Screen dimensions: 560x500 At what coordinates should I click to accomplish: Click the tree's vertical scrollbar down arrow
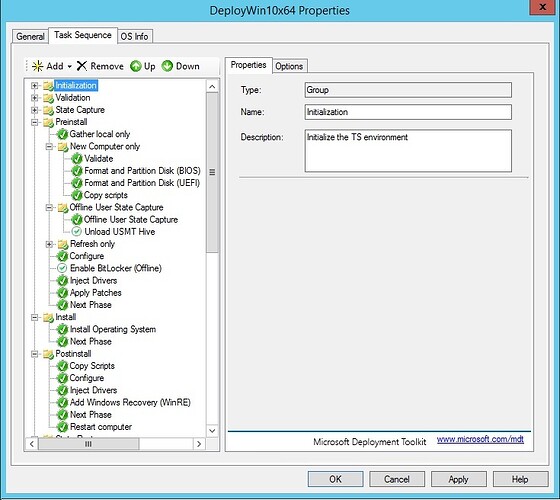coord(212,431)
